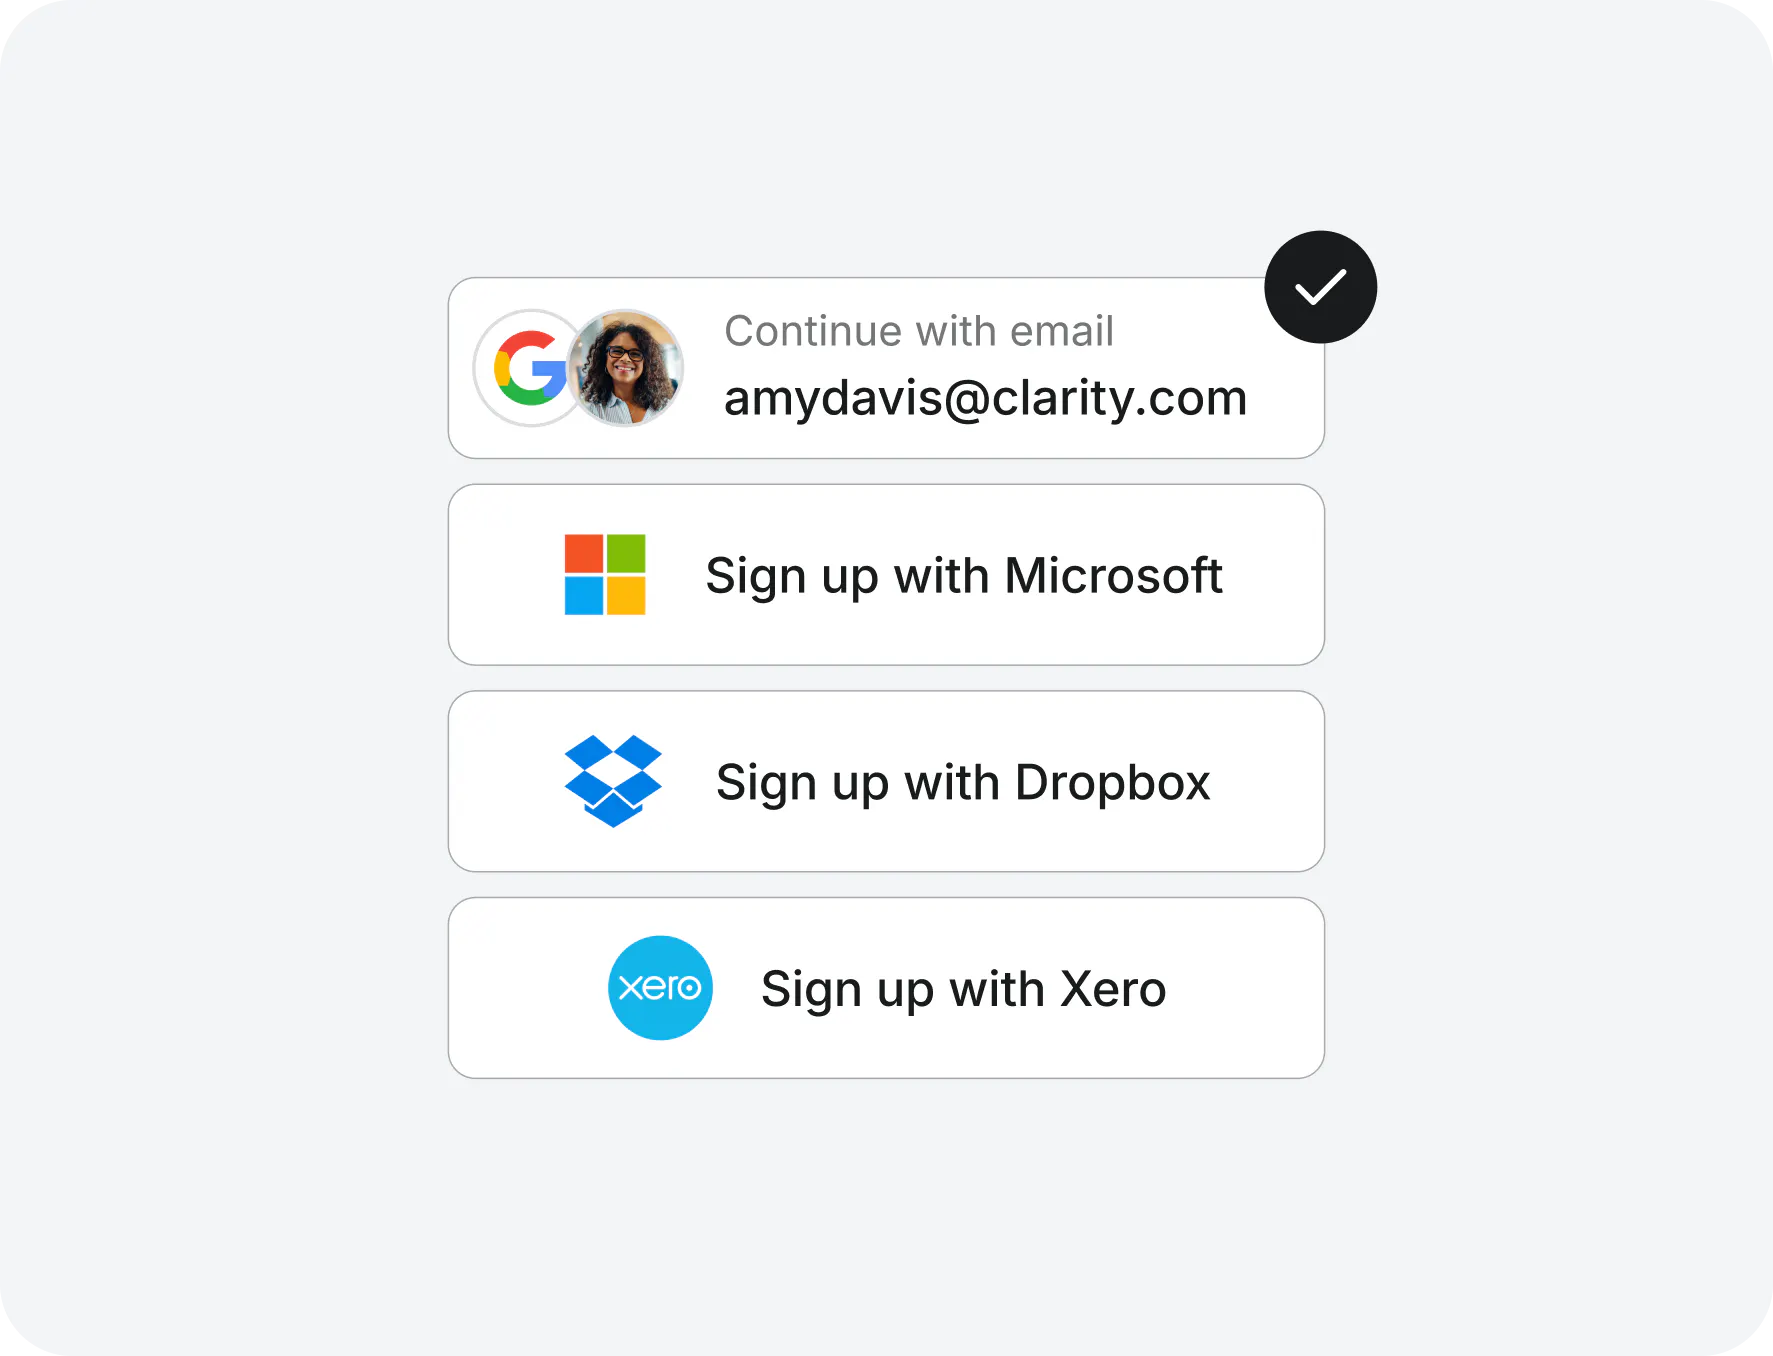Click the round blue Xero logo
Screen dimensions: 1773x1356
[660, 988]
